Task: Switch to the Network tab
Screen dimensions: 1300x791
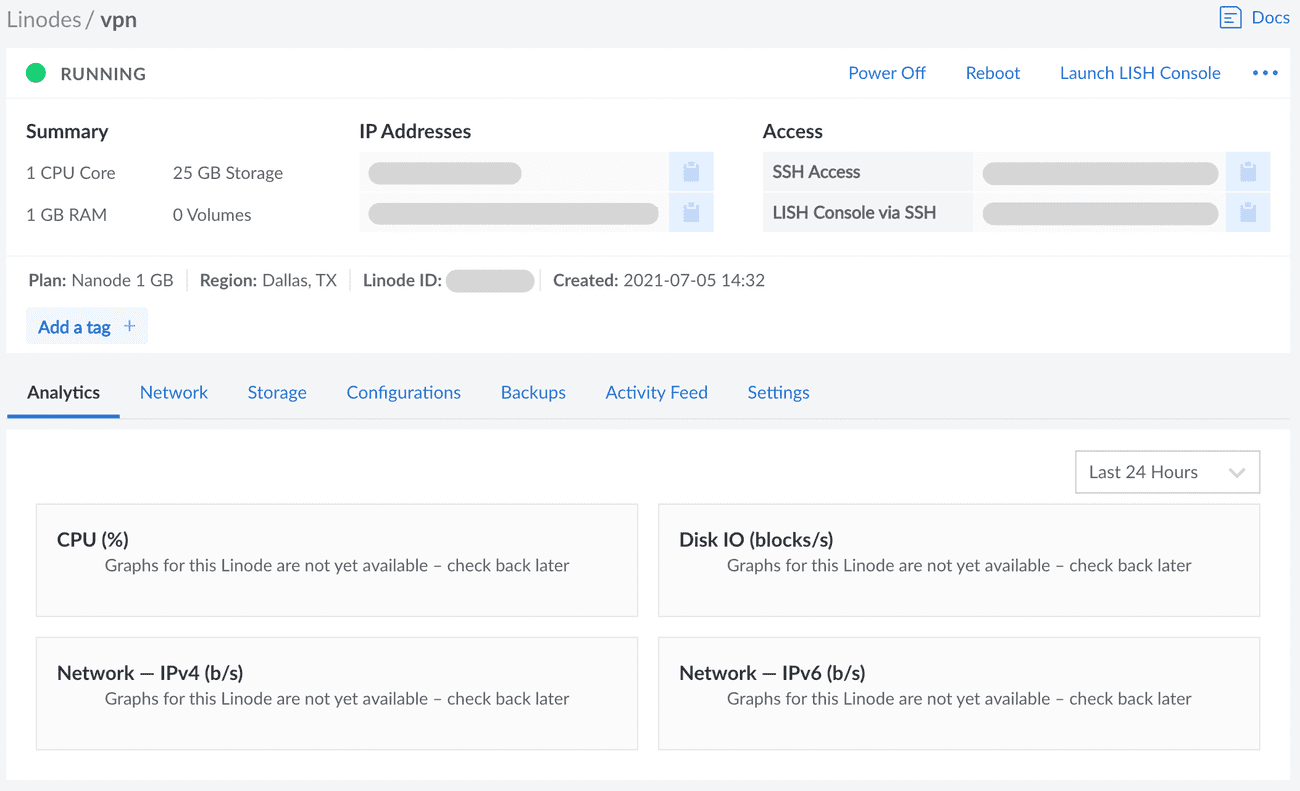Action: tap(173, 392)
